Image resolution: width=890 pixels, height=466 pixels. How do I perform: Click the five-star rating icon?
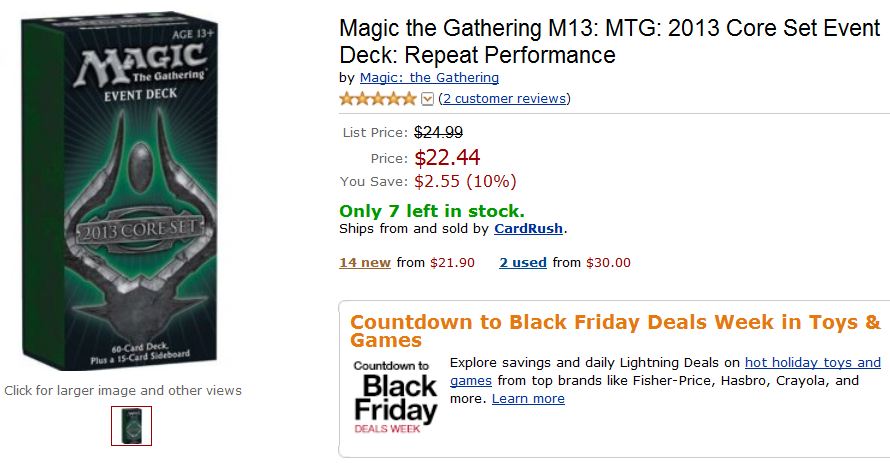(x=378, y=98)
